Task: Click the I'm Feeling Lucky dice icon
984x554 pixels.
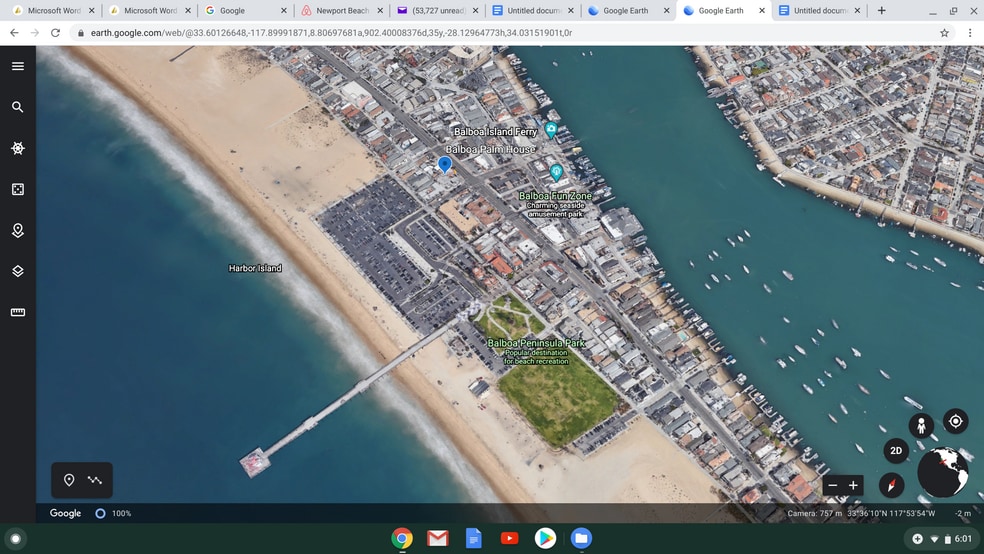Action: click(17, 189)
